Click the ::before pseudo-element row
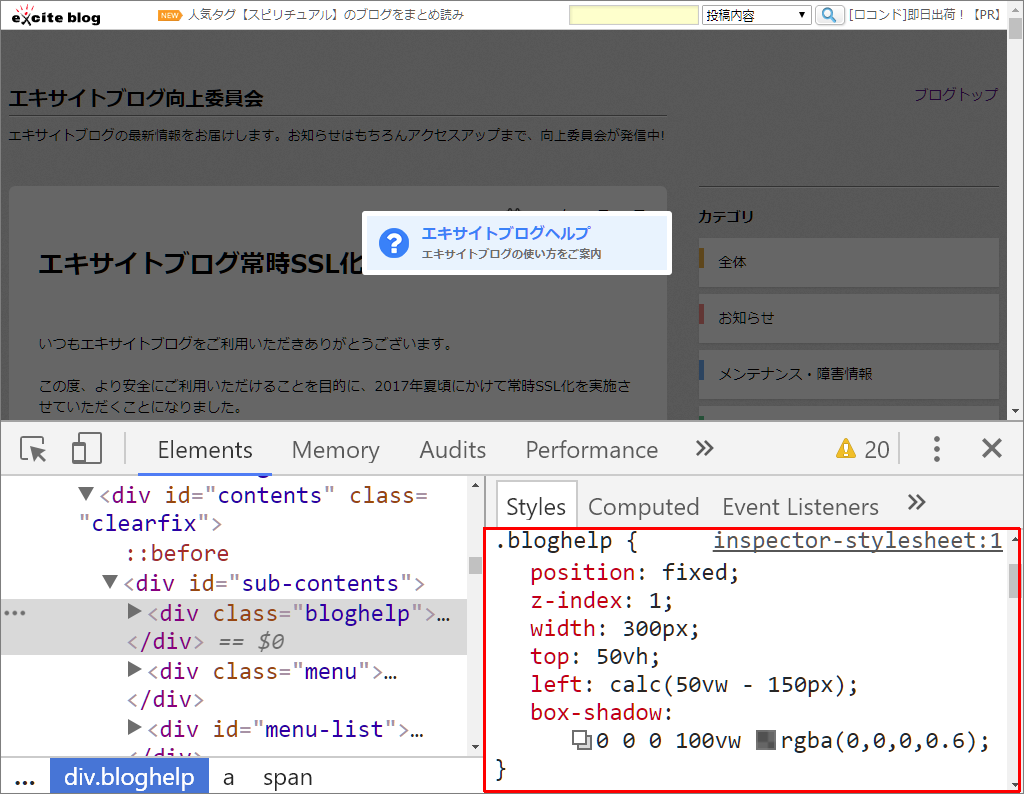The width and height of the screenshot is (1024, 794). pyautogui.click(x=178, y=553)
